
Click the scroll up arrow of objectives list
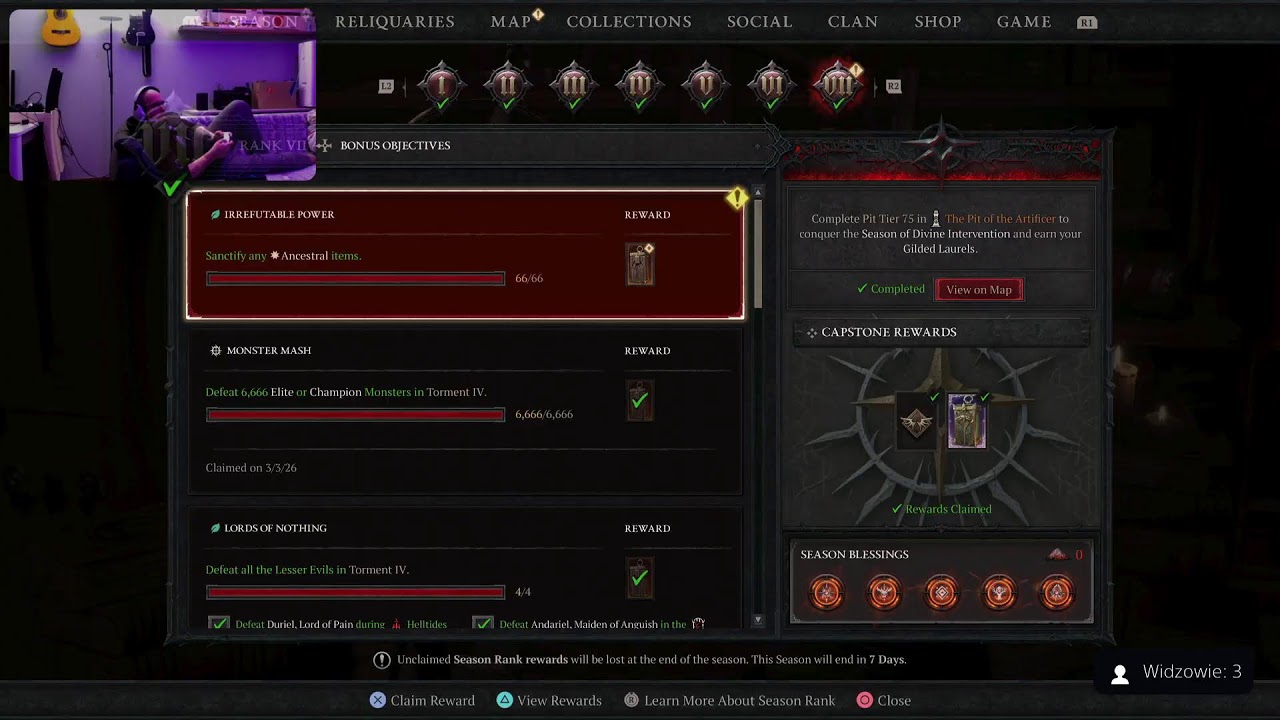tap(758, 192)
